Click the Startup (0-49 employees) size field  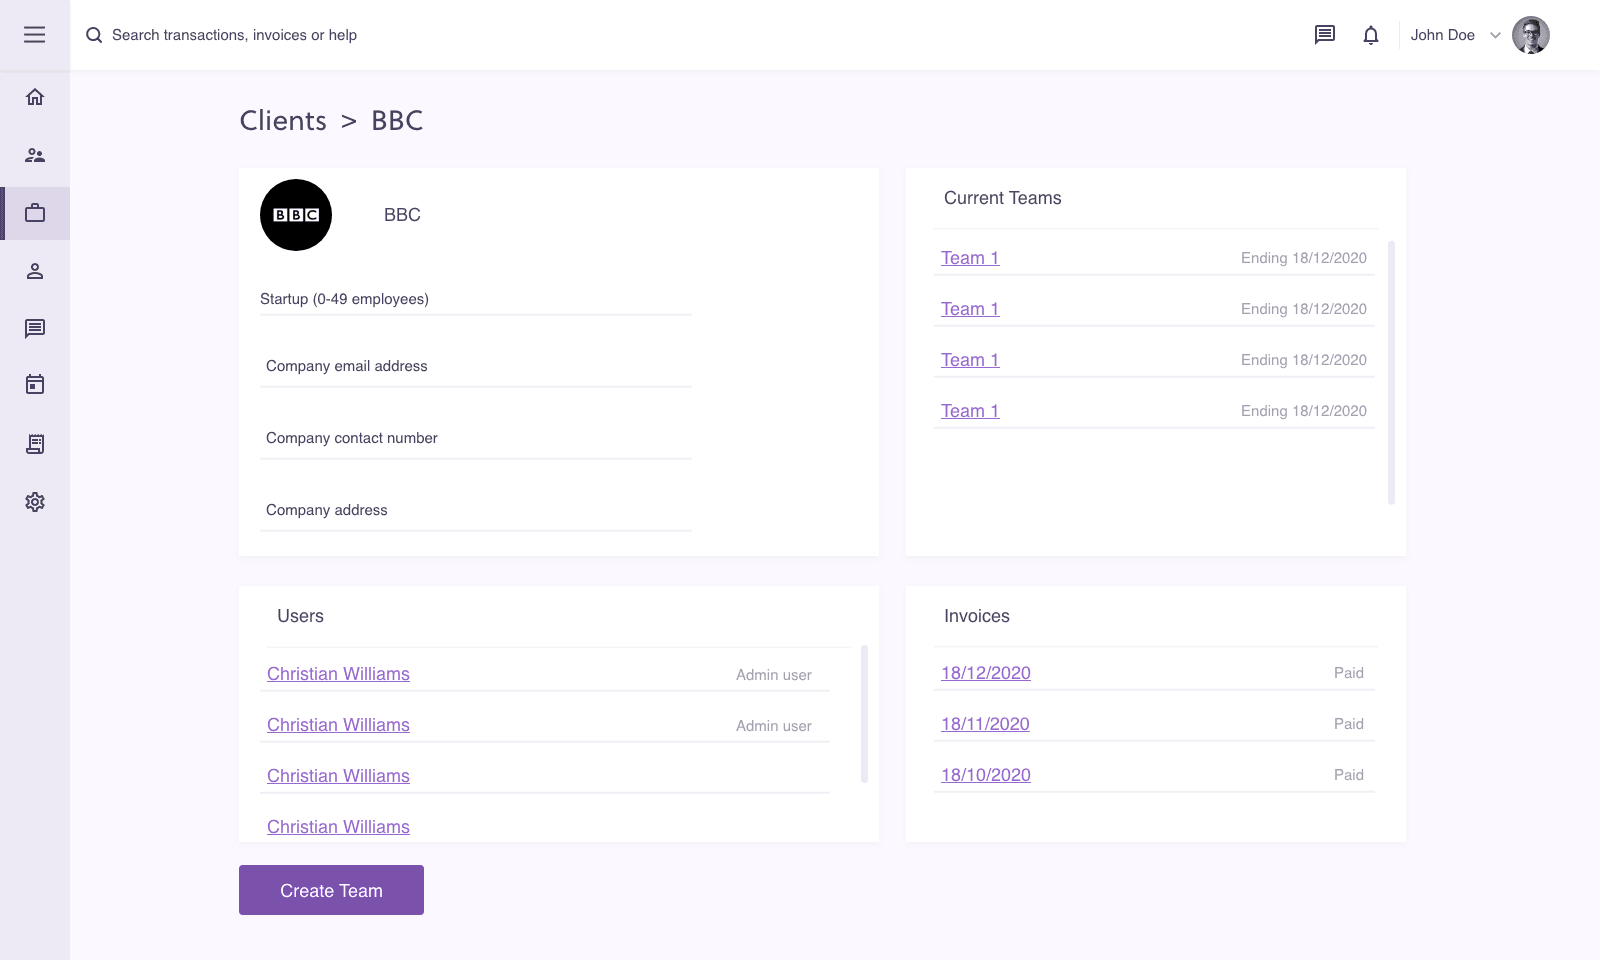click(475, 299)
